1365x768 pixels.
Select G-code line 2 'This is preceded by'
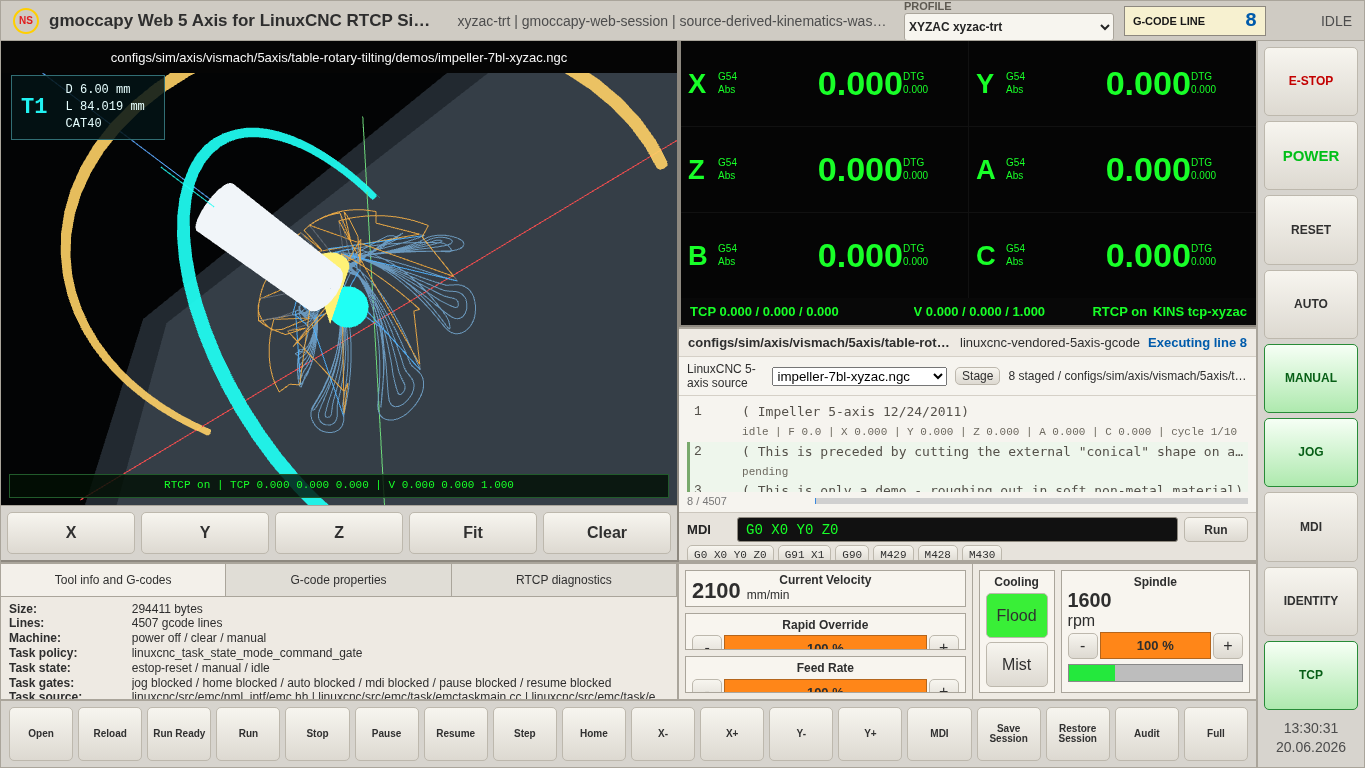tap(968, 461)
